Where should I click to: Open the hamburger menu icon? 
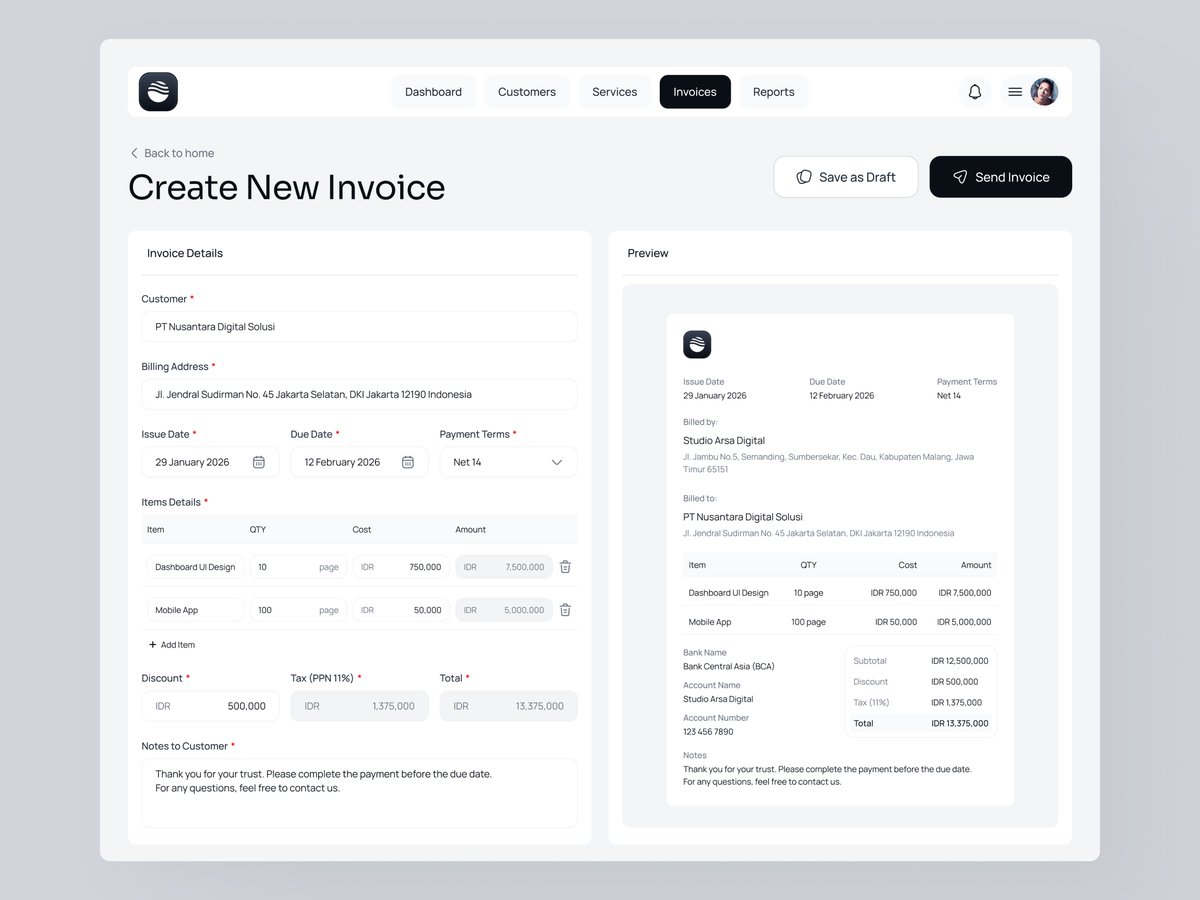[1015, 92]
